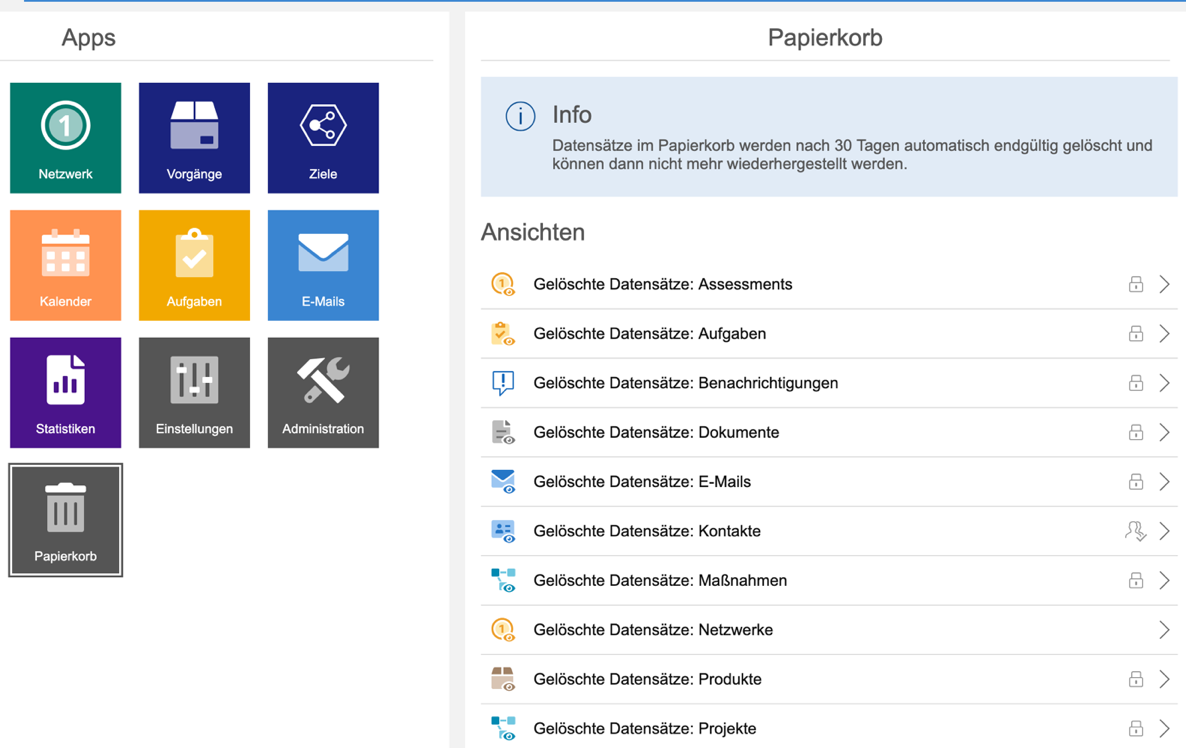Expand chevron for Gelöschte Datensätze: Netzwerke

pyautogui.click(x=1164, y=630)
